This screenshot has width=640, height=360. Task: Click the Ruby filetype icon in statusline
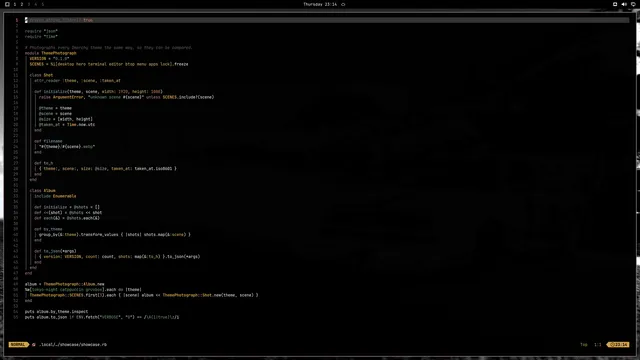[x=34, y=344]
